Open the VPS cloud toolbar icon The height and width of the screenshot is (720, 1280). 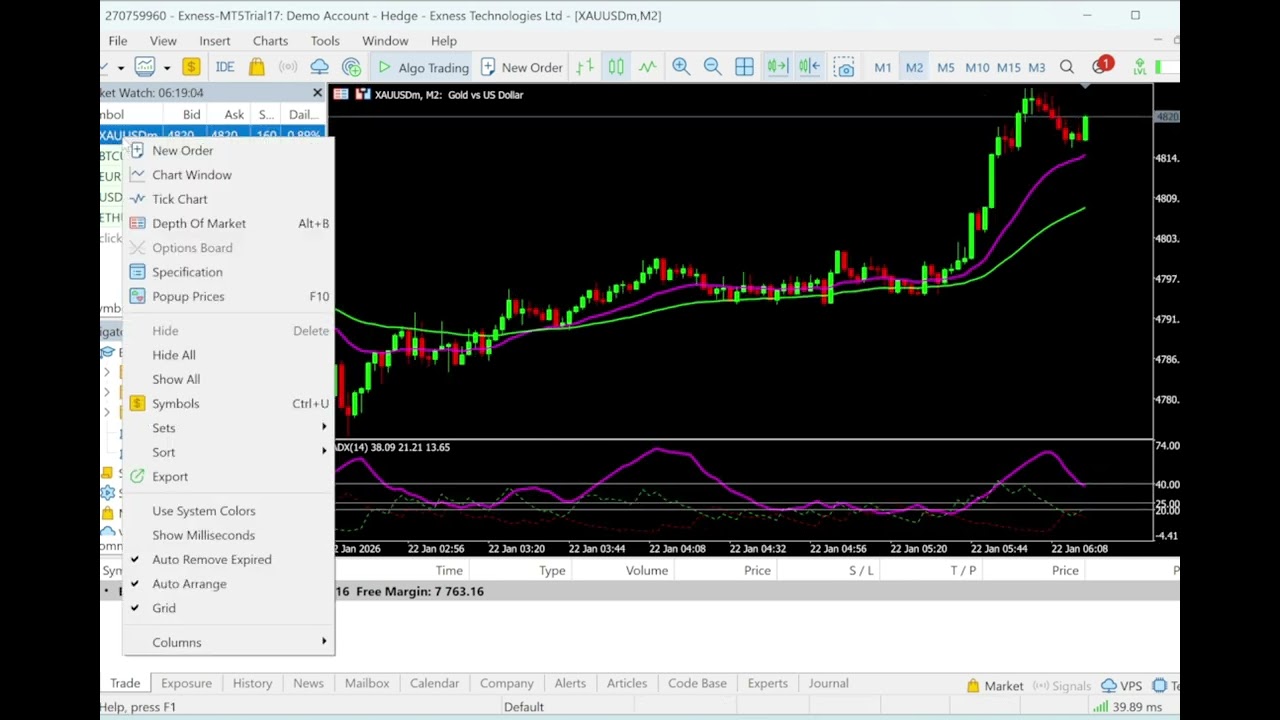319,67
